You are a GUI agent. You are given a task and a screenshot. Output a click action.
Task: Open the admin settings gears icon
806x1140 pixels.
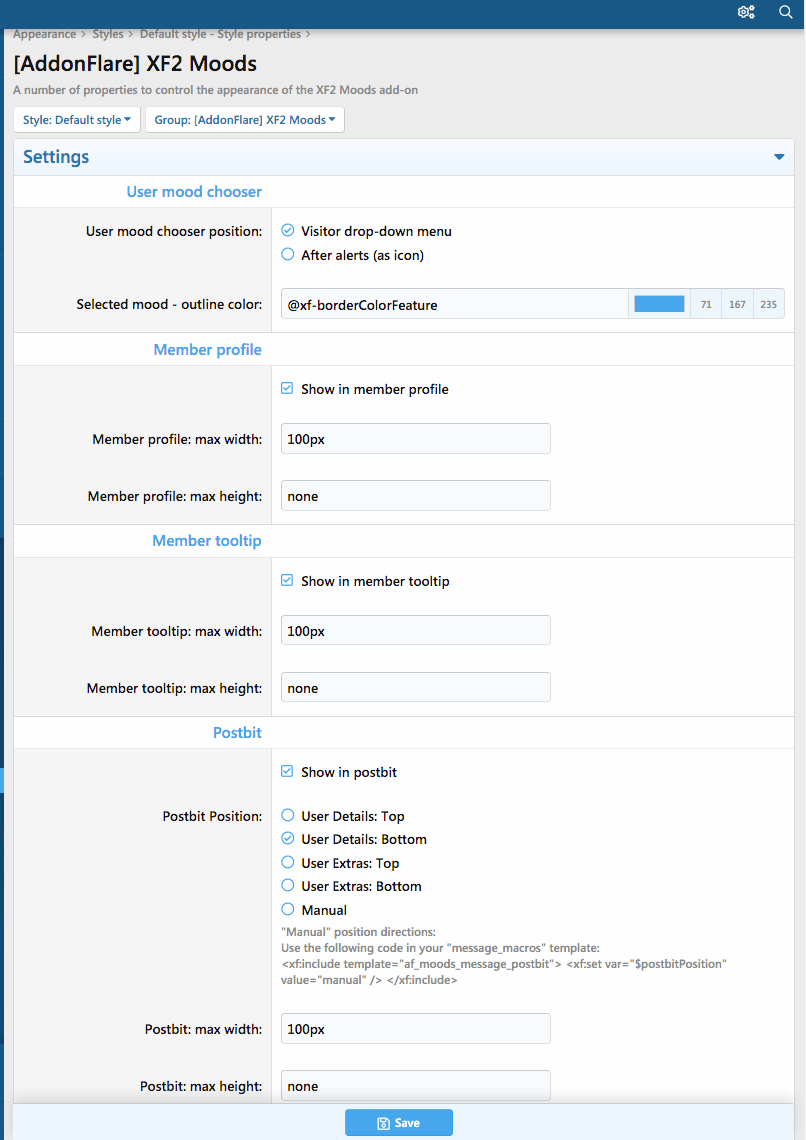tap(746, 12)
